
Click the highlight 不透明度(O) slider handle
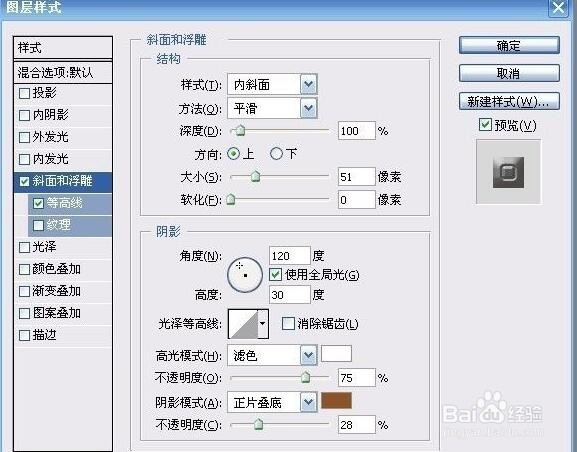305,378
